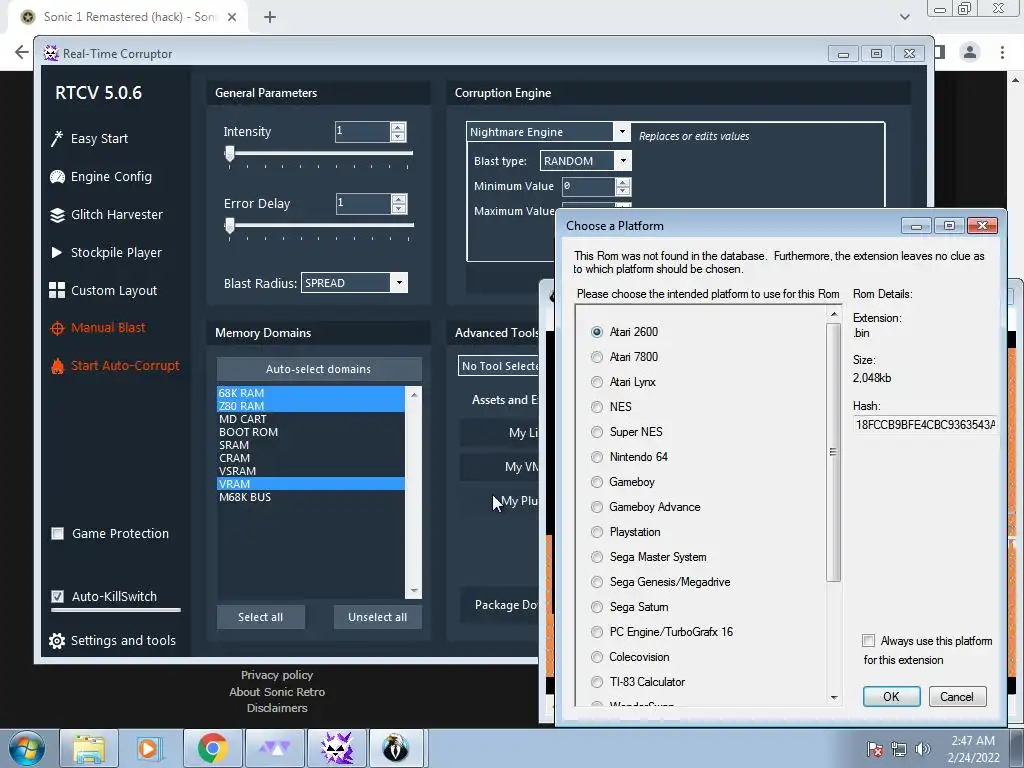Viewport: 1024px width, 768px height.
Task: Click the VRAM memory domain entry
Action: pyautogui.click(x=311, y=484)
